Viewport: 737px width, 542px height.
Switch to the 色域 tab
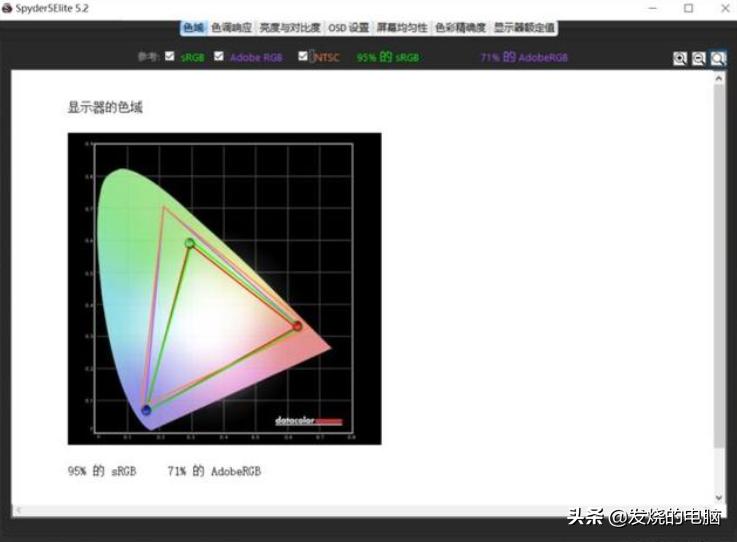[x=194, y=28]
